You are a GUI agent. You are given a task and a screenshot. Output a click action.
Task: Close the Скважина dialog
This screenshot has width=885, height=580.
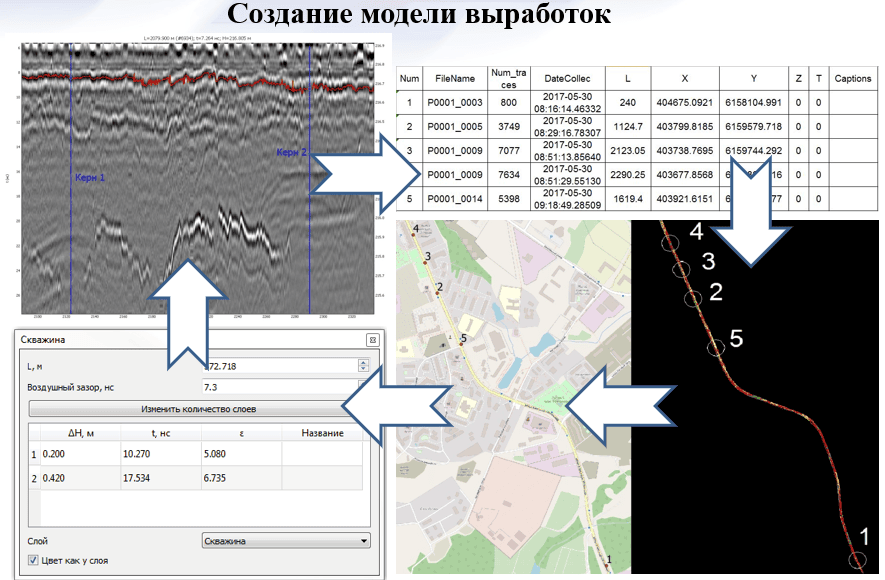click(x=371, y=339)
